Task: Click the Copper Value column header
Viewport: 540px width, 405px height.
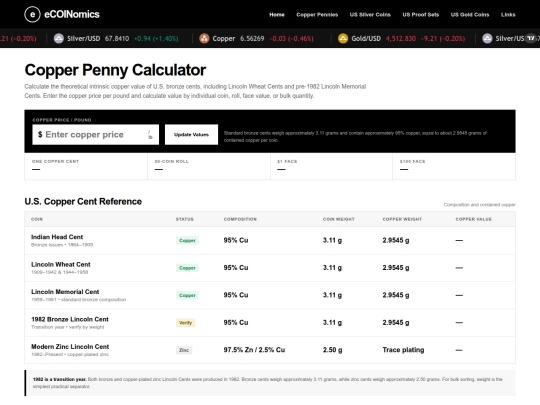Action: (474, 219)
